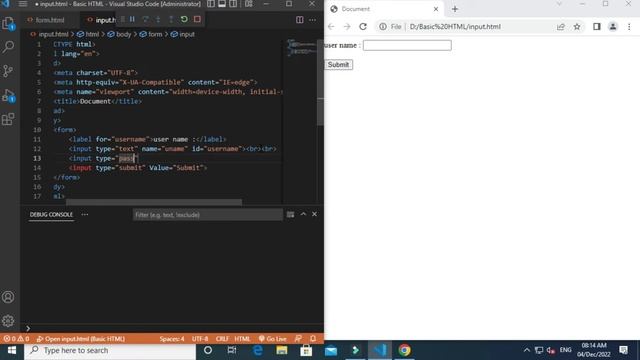Viewport: 640px width, 360px height.
Task: Change language mode HTML in the status bar
Action: coord(242,339)
